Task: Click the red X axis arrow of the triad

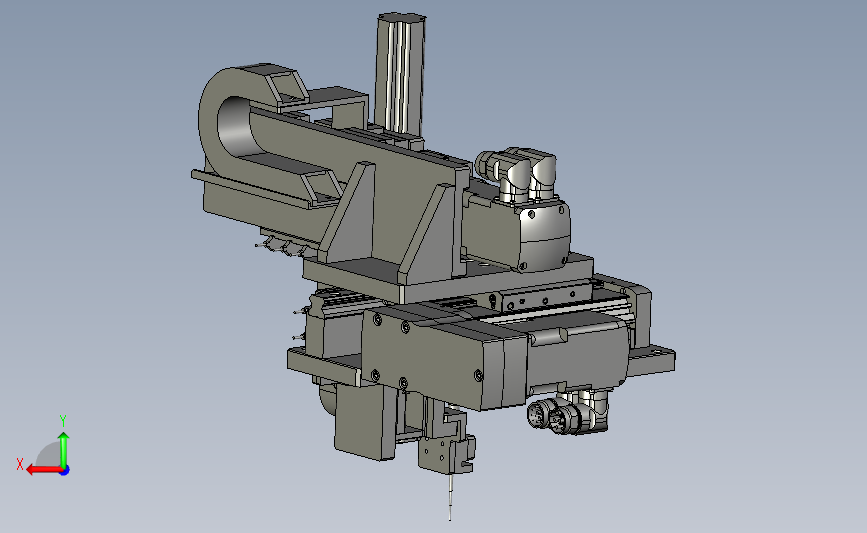Action: pos(43,470)
